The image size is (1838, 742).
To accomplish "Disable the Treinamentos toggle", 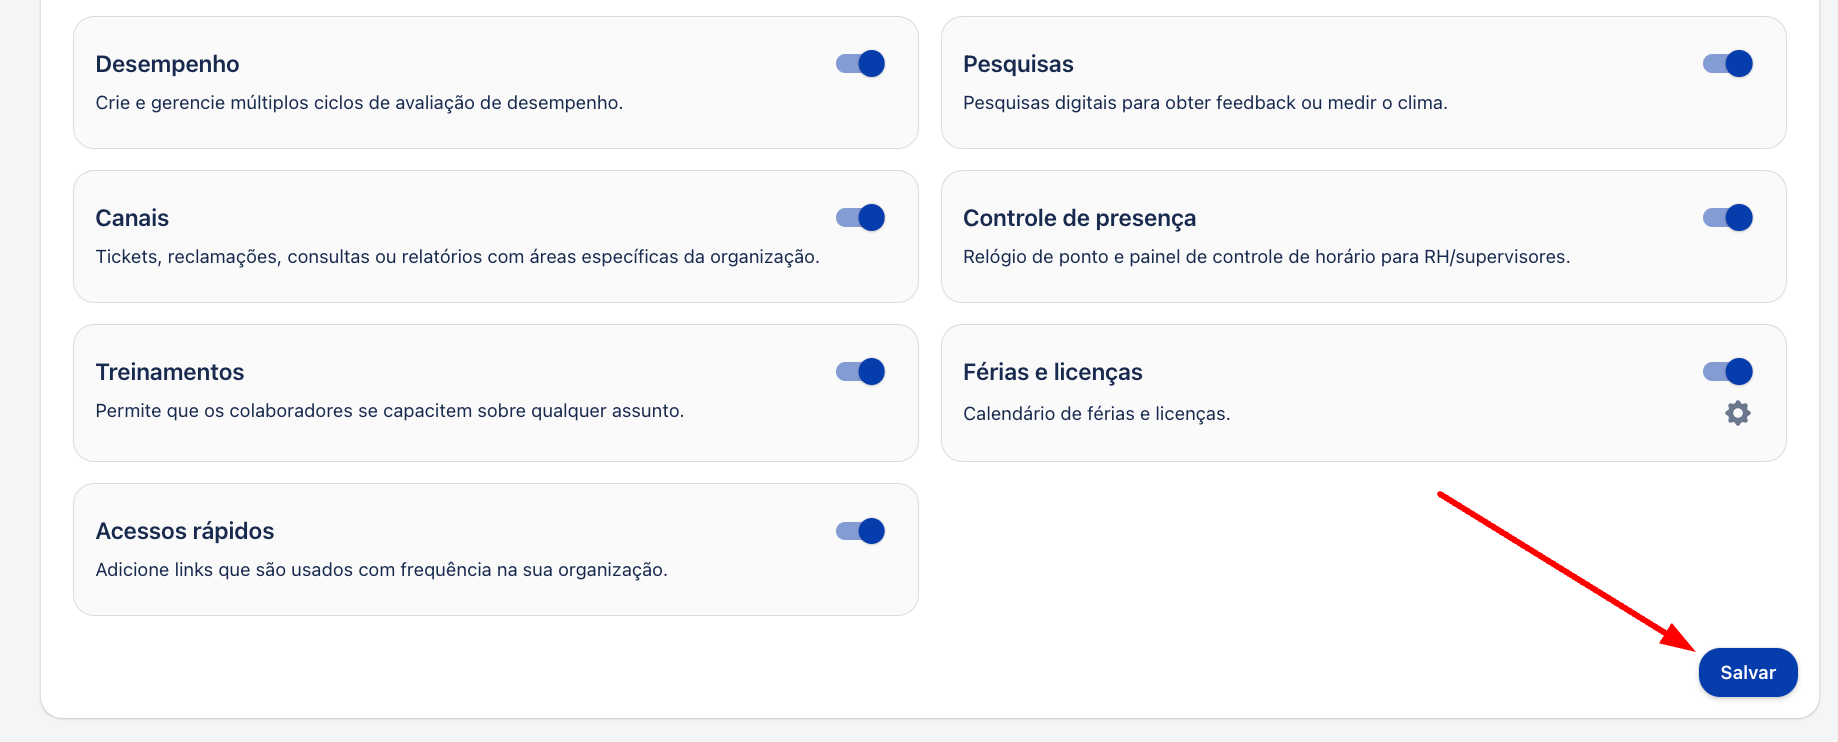I will [x=860, y=372].
